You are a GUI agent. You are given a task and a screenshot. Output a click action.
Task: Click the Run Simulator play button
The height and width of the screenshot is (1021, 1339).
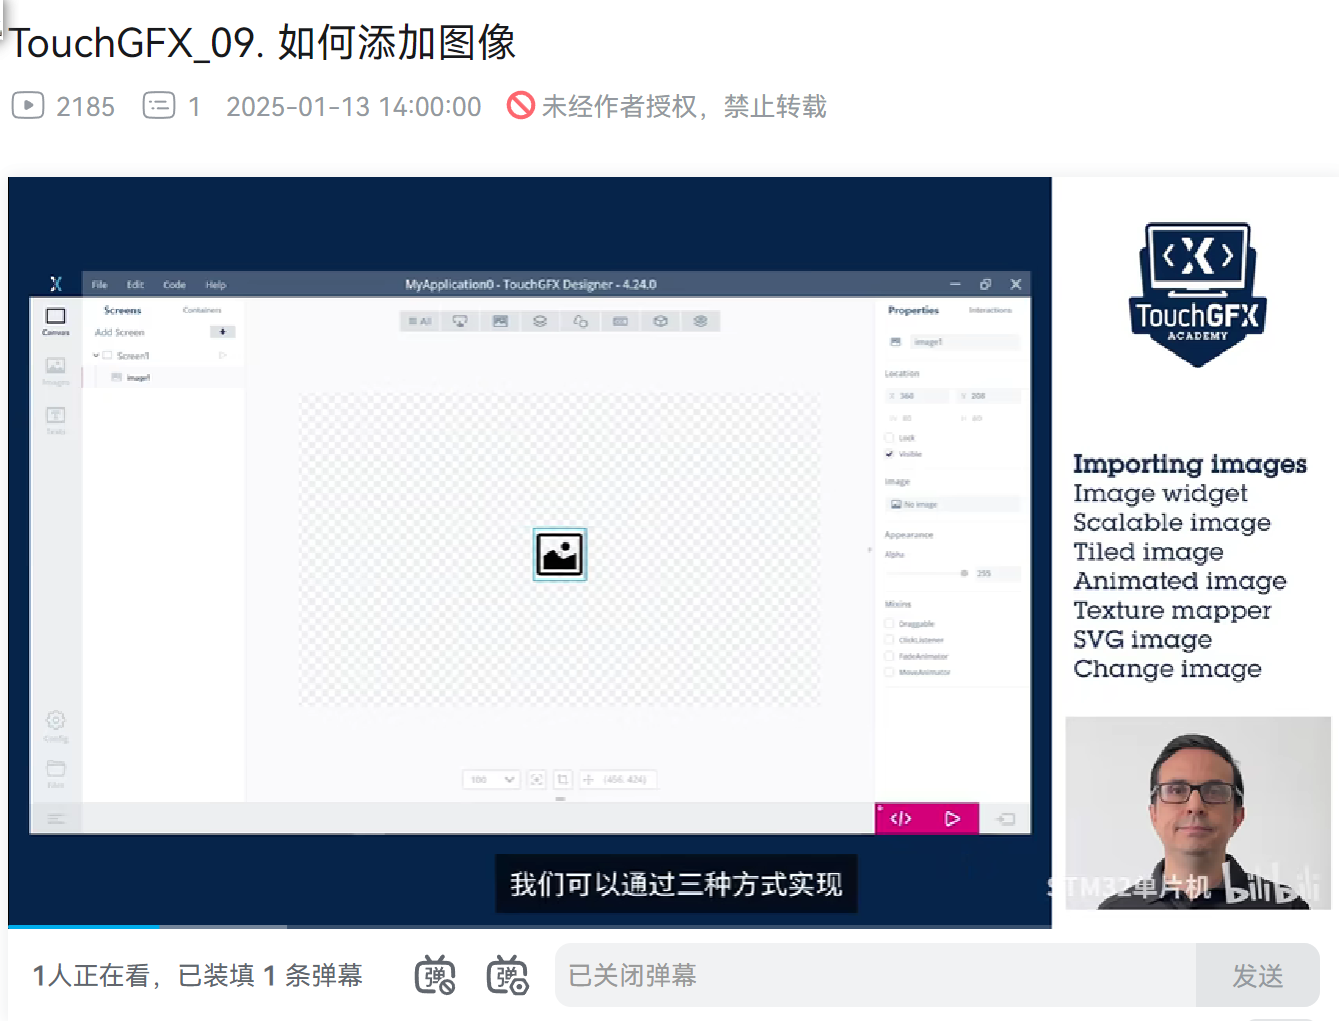pos(952,819)
